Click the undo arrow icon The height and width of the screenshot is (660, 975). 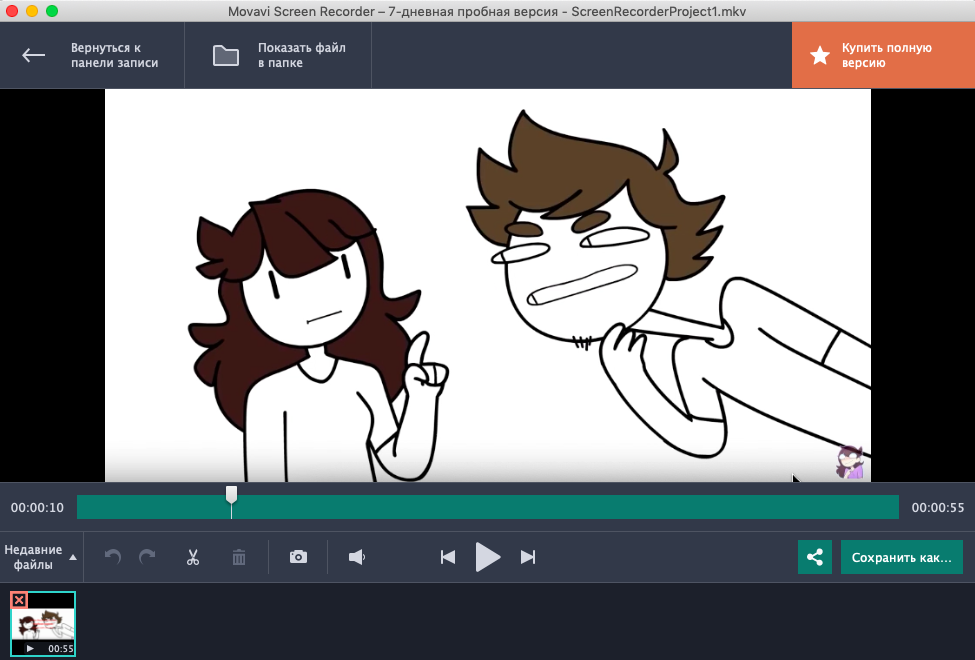coord(113,557)
